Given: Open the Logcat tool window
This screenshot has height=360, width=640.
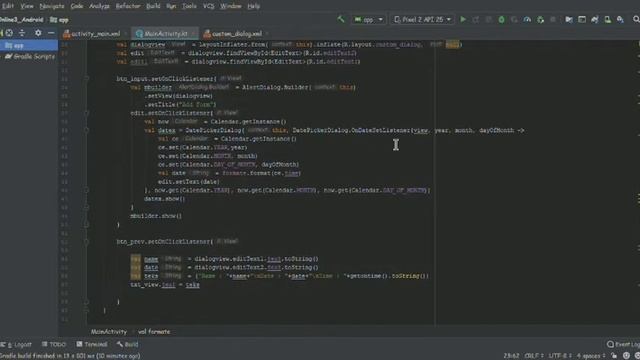Looking at the screenshot, I should 16,344.
